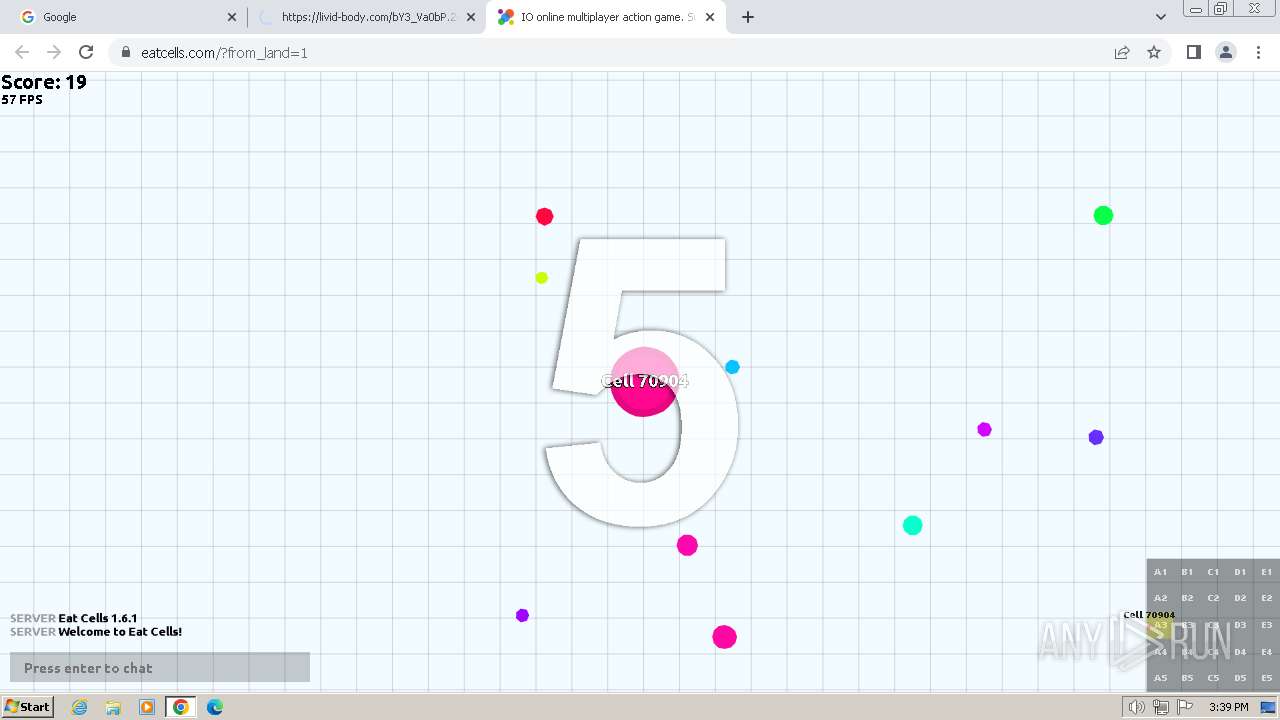The width and height of the screenshot is (1280, 720).
Task: Click the show desktop button icon
Action: pyautogui.click(x=1268, y=707)
